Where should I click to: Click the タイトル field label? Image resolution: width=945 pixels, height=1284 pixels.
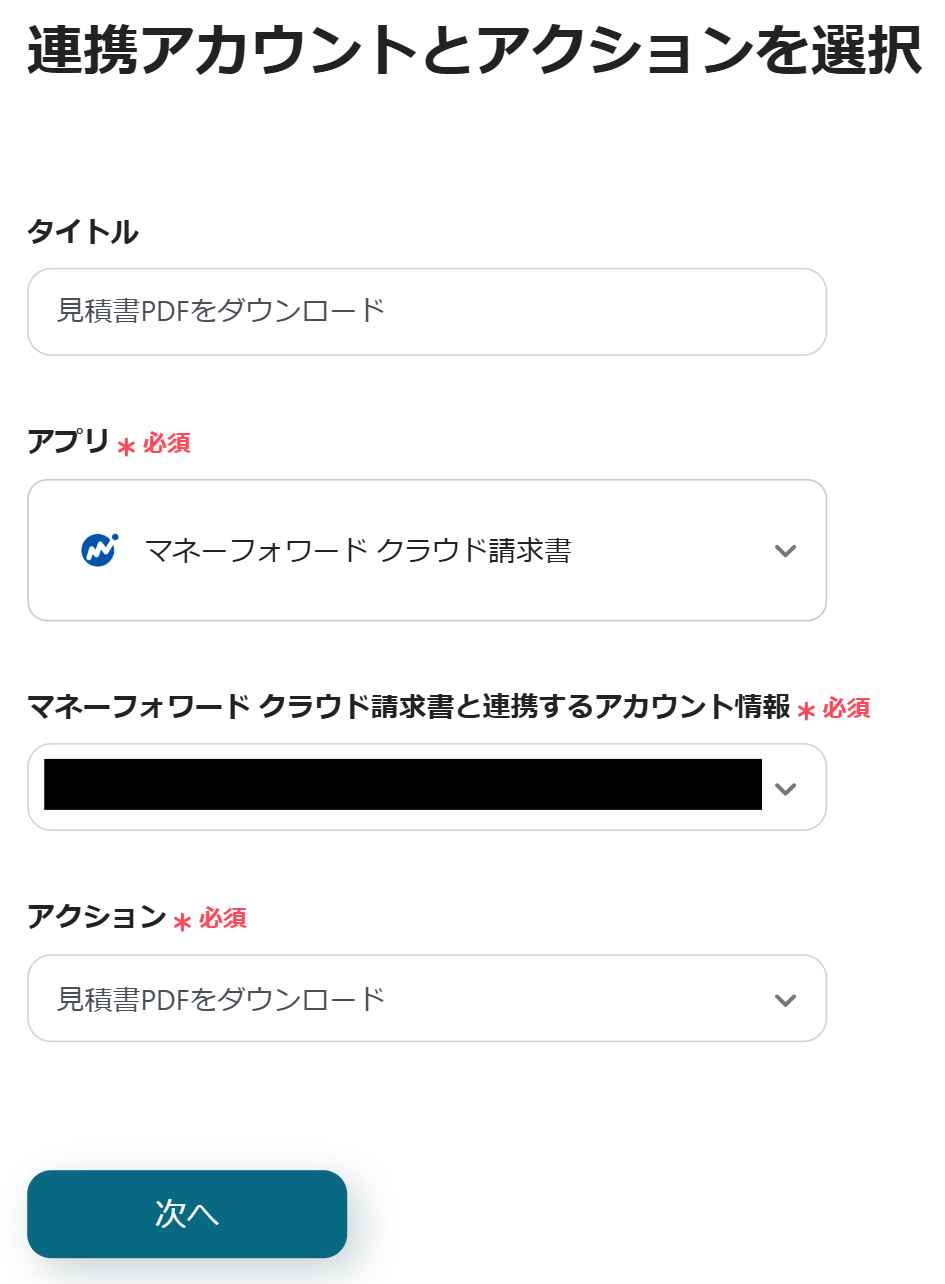(82, 232)
